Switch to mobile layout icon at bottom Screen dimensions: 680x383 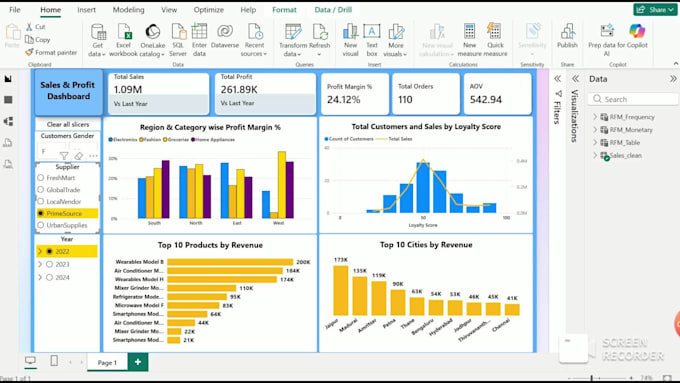point(54,361)
